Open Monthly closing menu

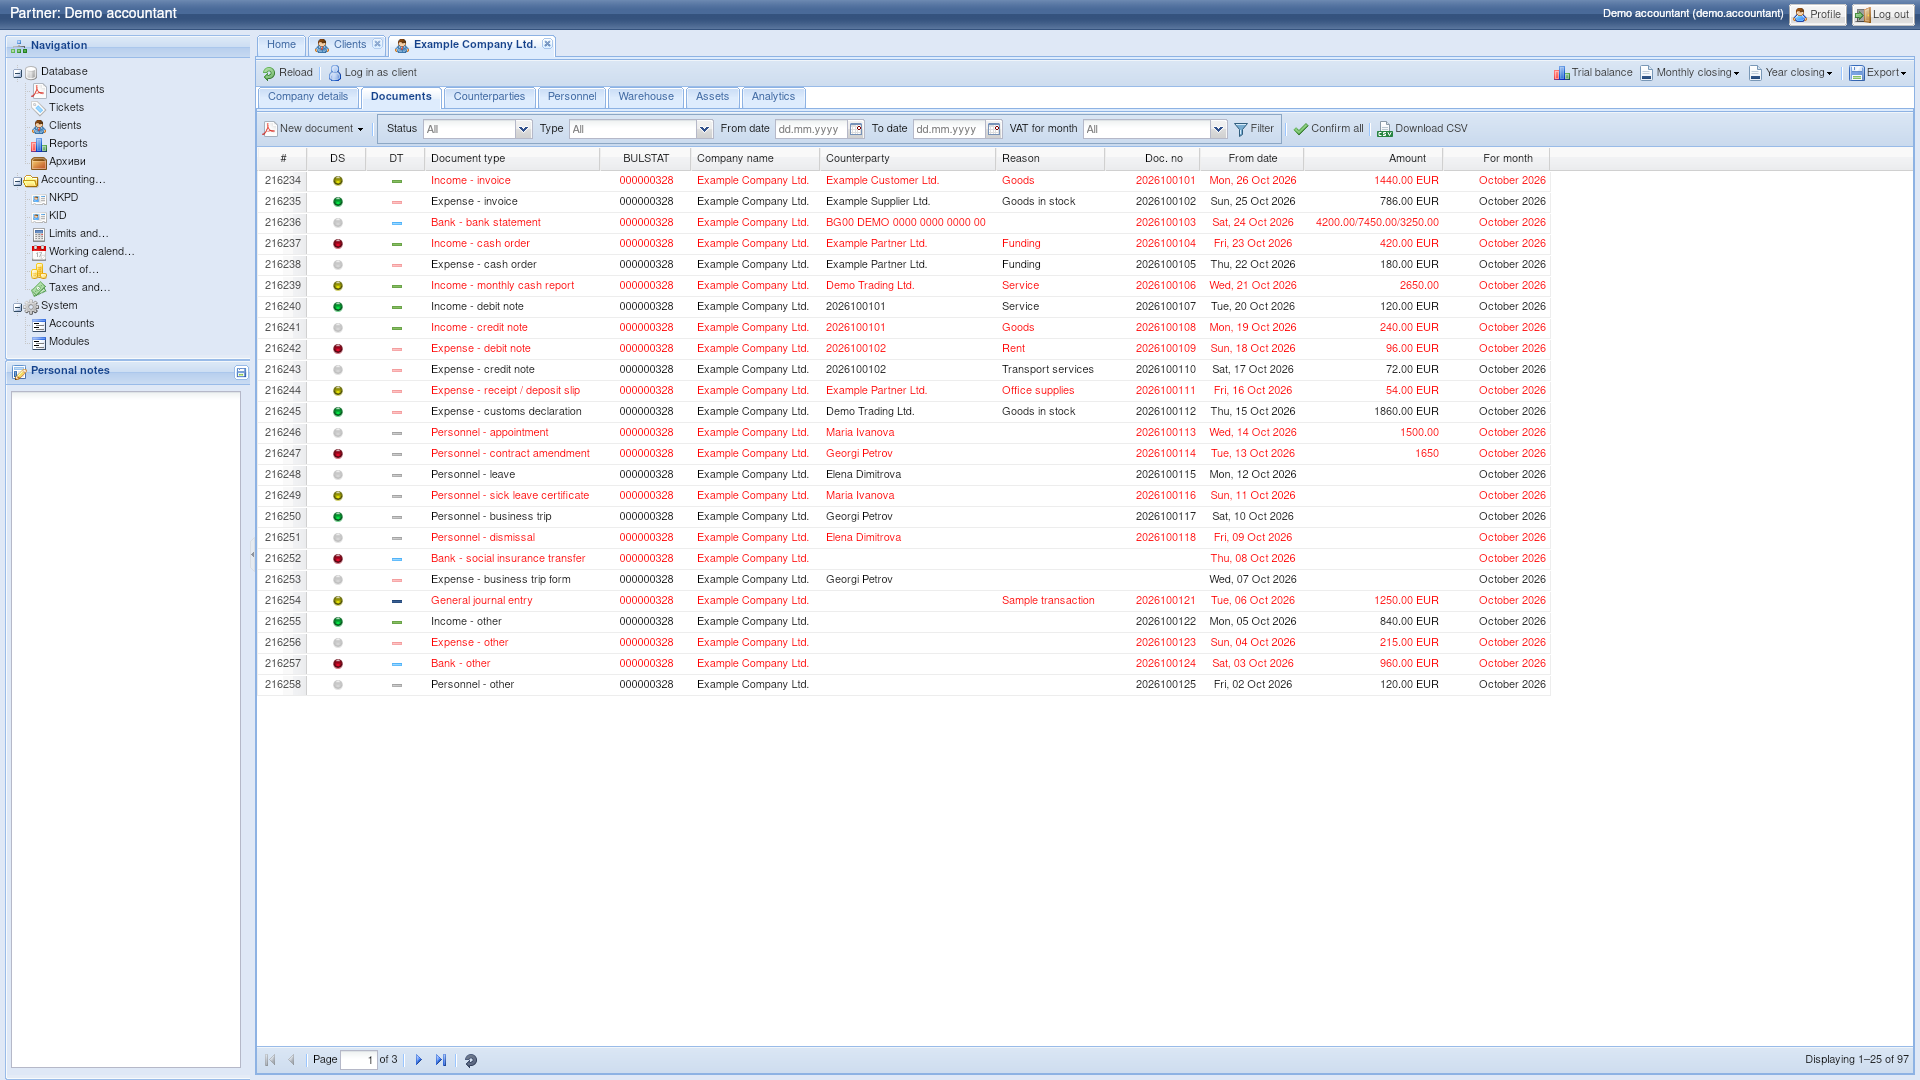point(1690,73)
